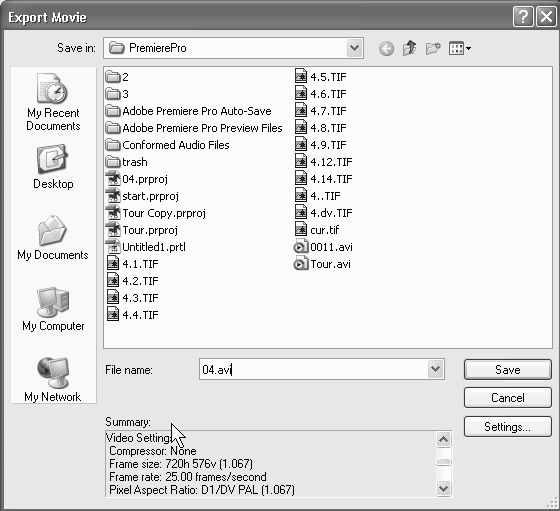Click into the File name text field
Viewport: 560px width, 511px height.
[x=314, y=369]
